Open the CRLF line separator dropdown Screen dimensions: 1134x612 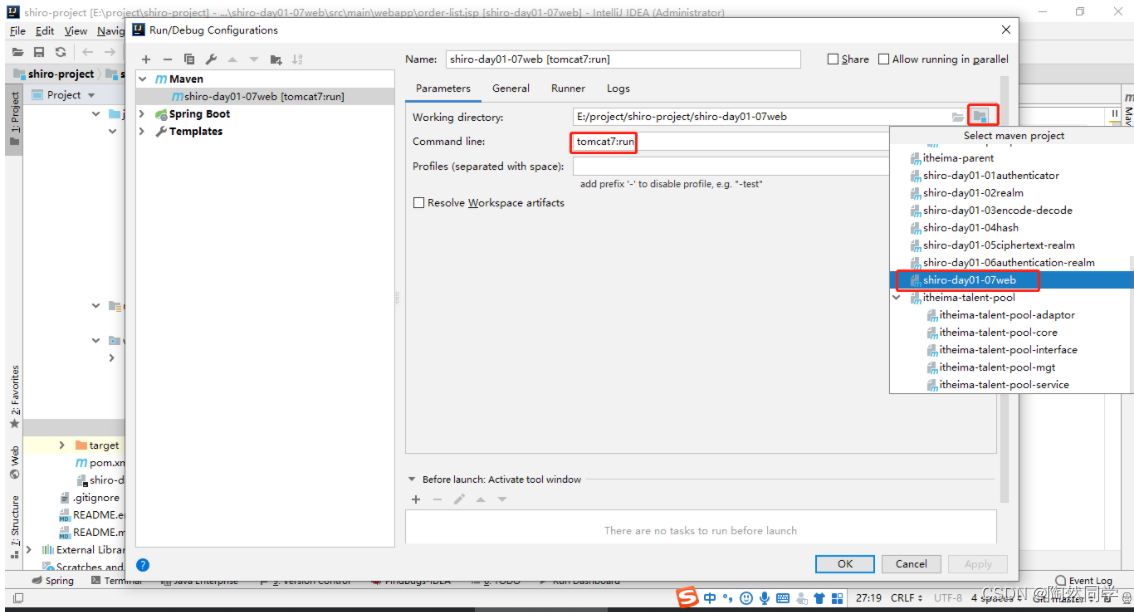[x=907, y=598]
